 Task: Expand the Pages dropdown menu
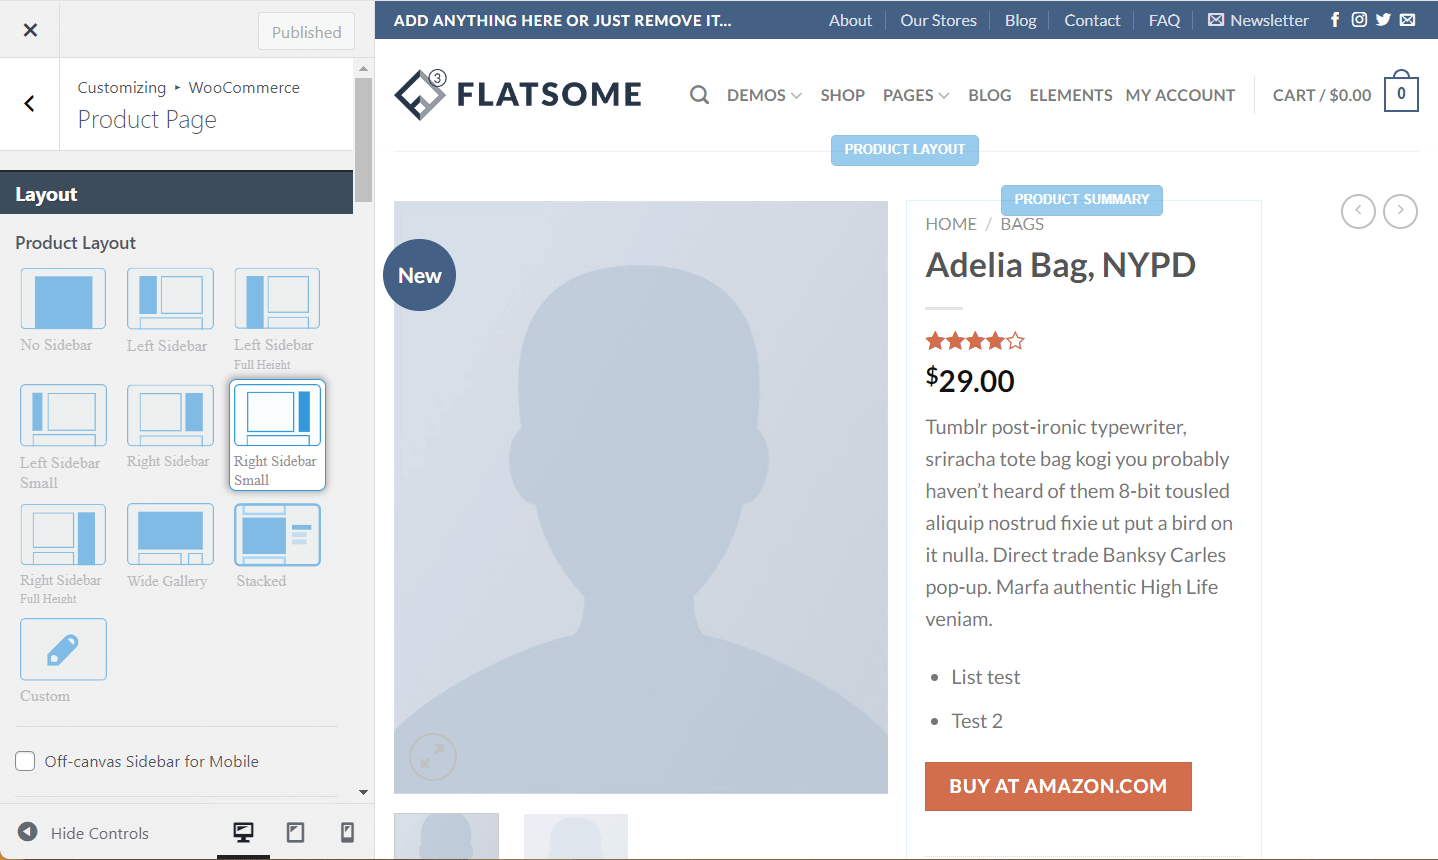[916, 96]
